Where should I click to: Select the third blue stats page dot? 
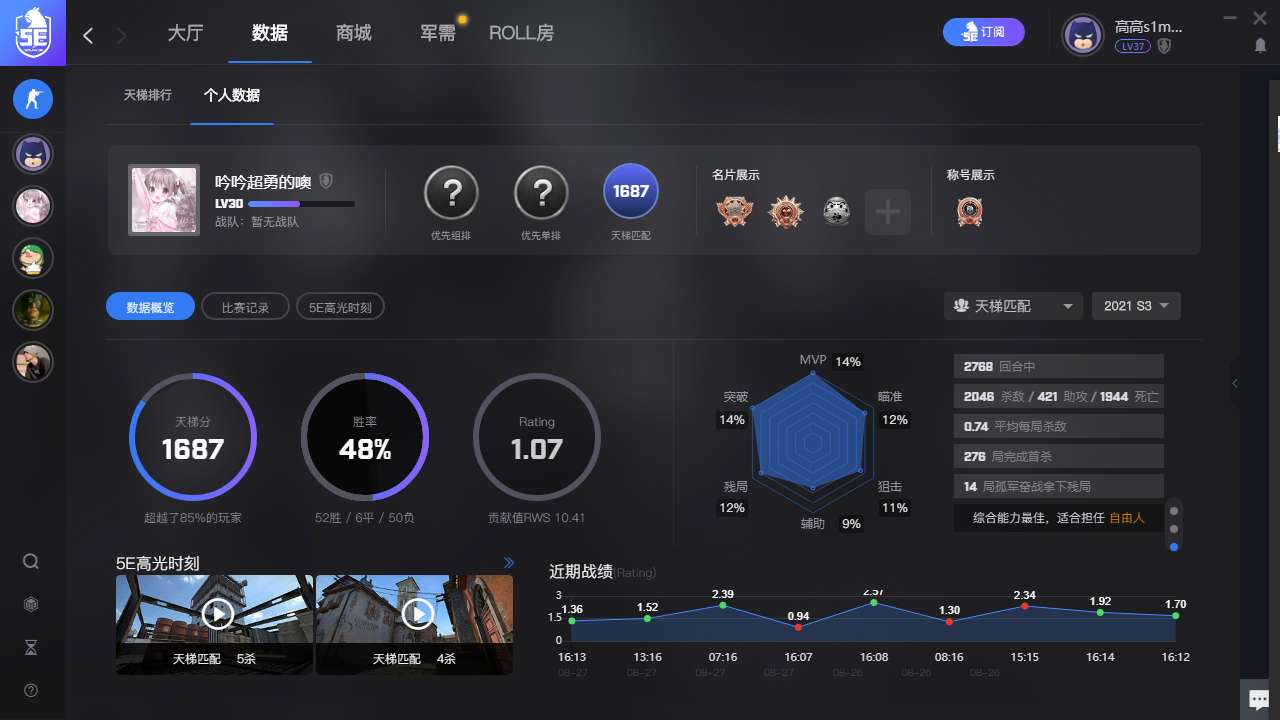click(x=1174, y=547)
